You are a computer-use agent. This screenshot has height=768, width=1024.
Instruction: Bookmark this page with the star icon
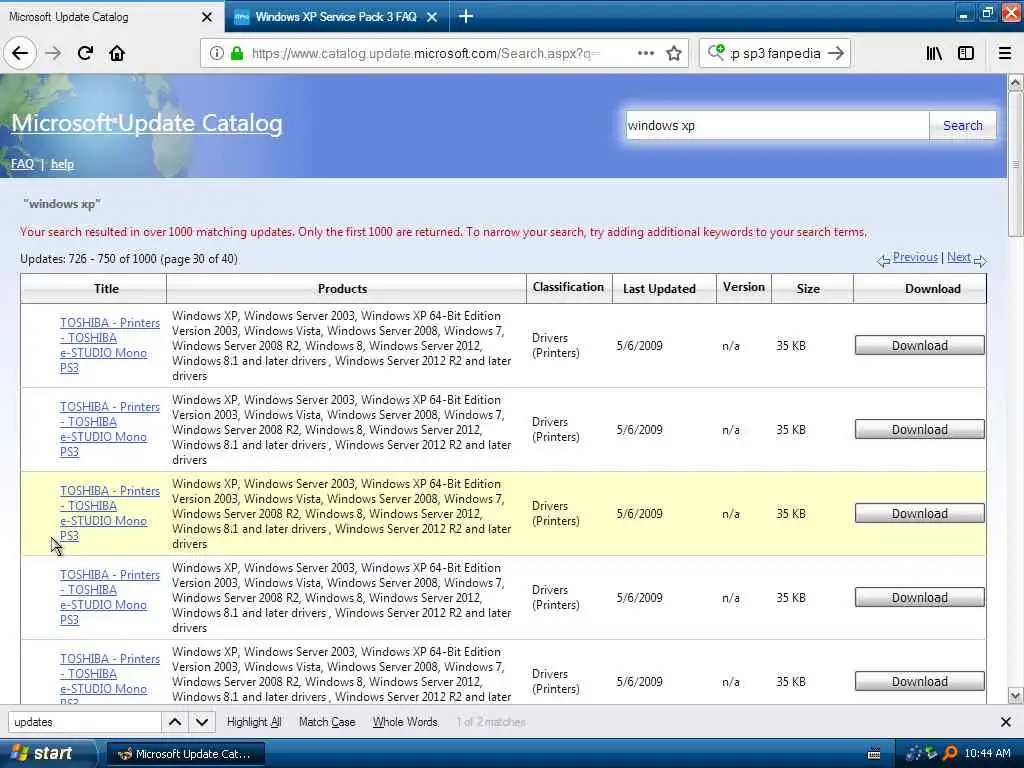(674, 53)
